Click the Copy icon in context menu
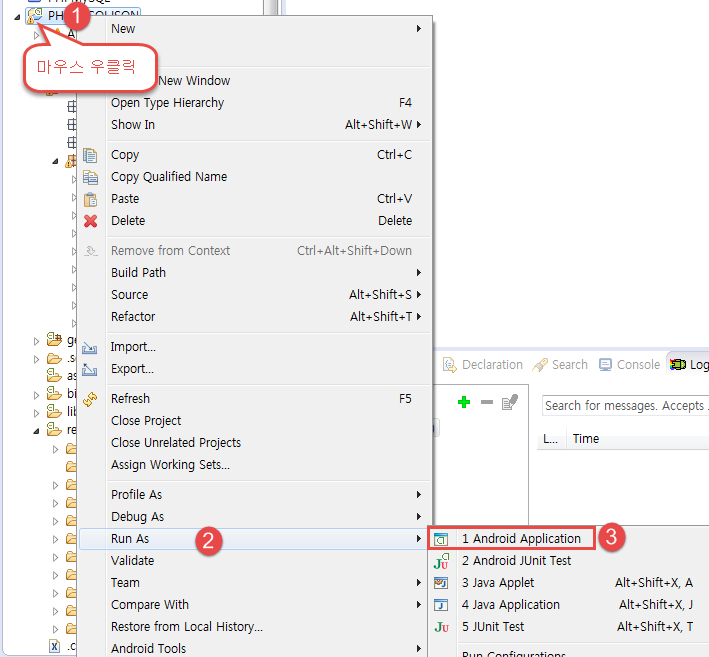This screenshot has width=709, height=657. pyautogui.click(x=90, y=155)
